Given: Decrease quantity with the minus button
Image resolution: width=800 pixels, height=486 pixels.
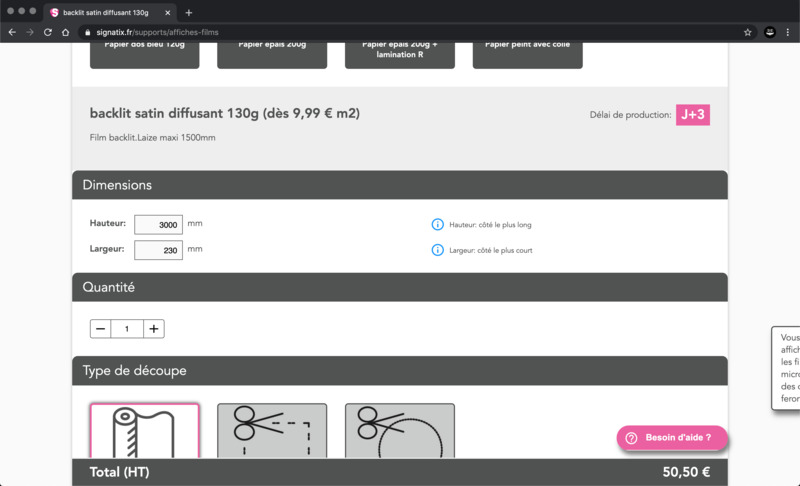Looking at the screenshot, I should 100,329.
